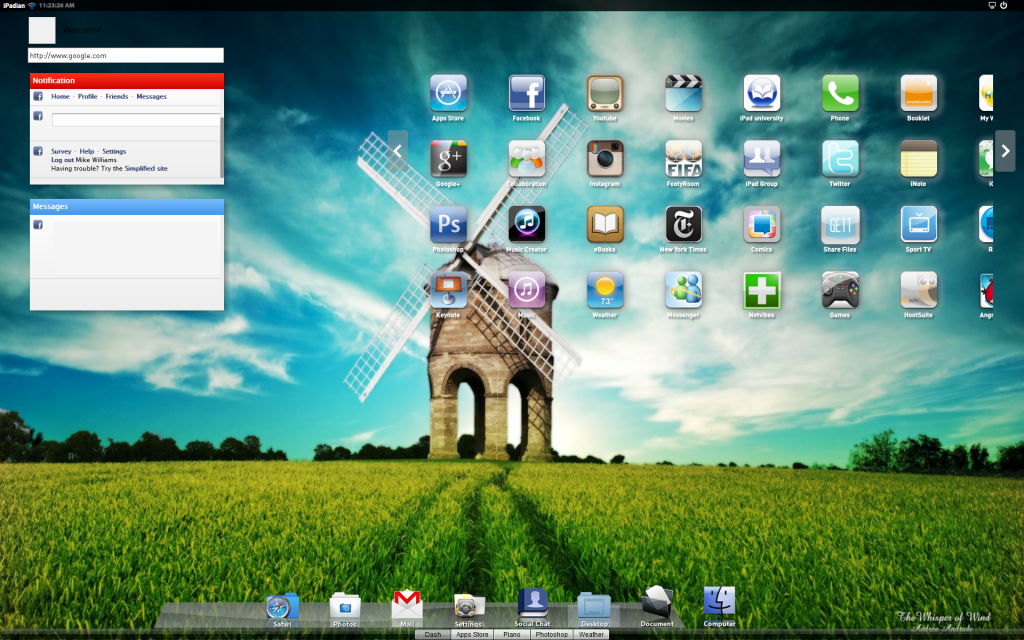Open the Games controller app
The width and height of the screenshot is (1024, 640).
pos(840,290)
